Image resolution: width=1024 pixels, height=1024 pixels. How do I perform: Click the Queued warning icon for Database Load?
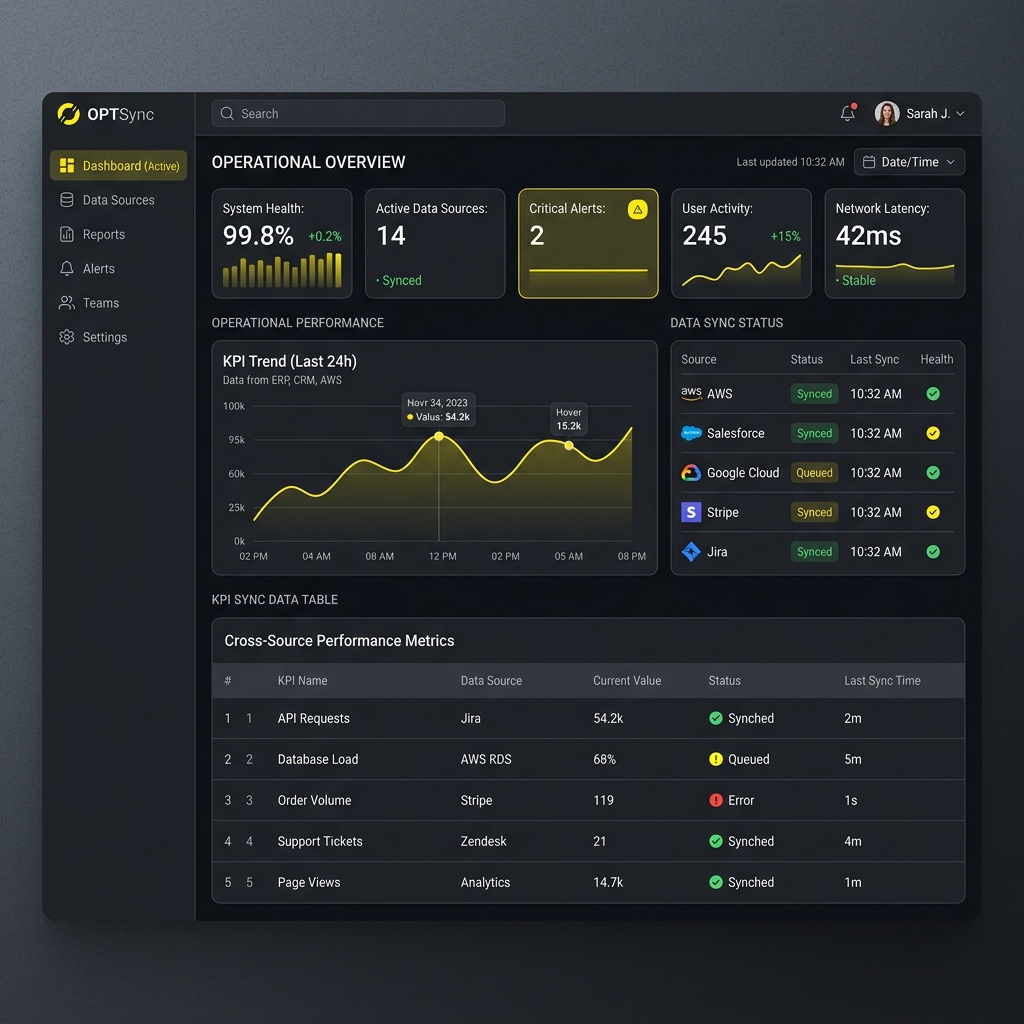pyautogui.click(x=716, y=759)
